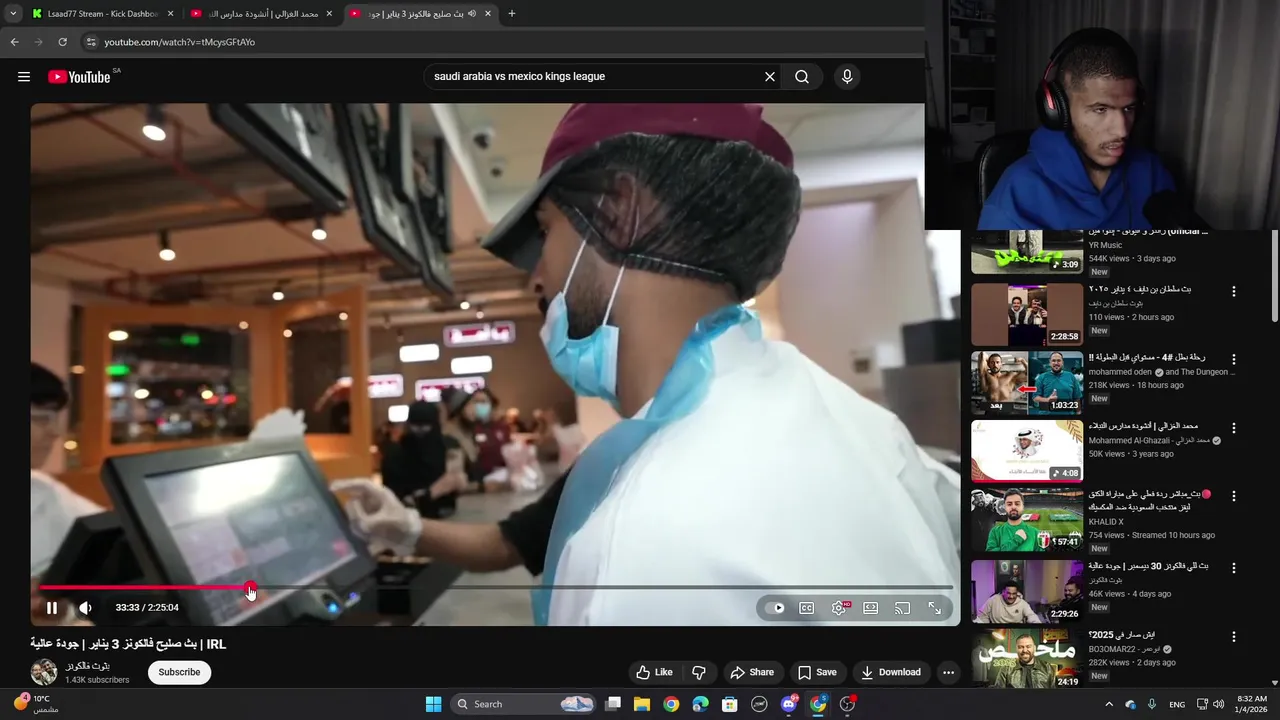Dislike the video
Image resolution: width=1280 pixels, height=720 pixels.
(x=699, y=672)
